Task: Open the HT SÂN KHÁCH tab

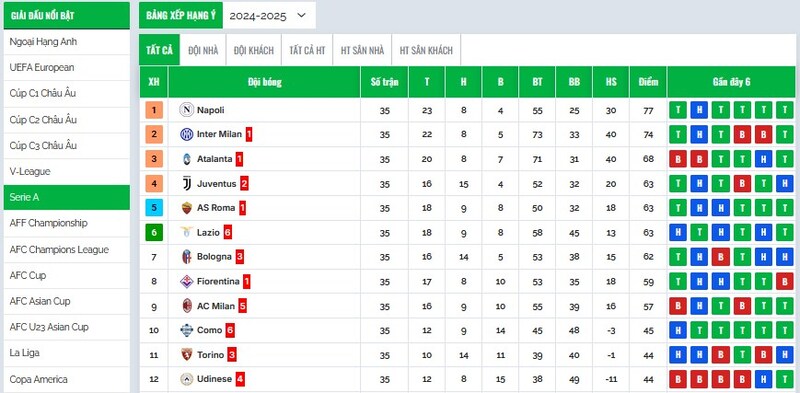Action: (x=426, y=50)
